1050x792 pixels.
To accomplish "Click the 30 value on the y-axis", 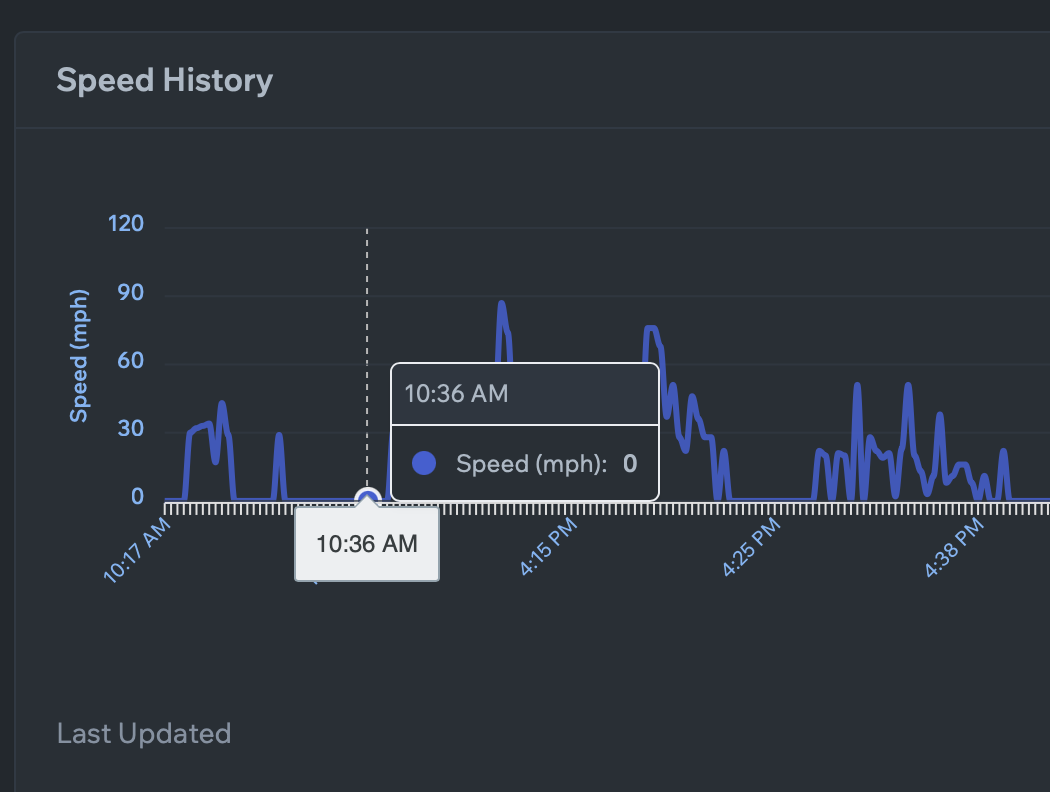I will pyautogui.click(x=130, y=429).
